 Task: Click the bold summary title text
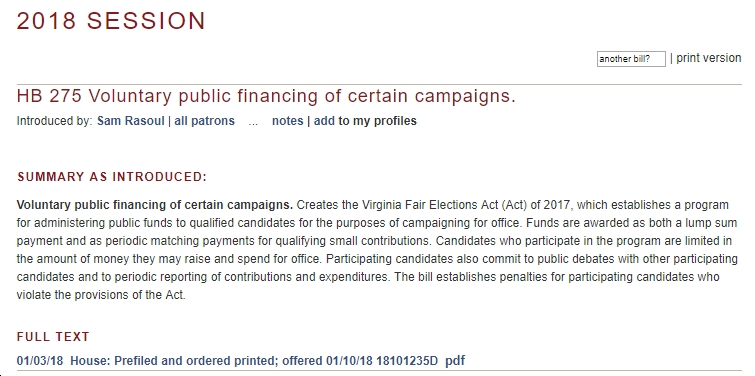[x=155, y=205]
